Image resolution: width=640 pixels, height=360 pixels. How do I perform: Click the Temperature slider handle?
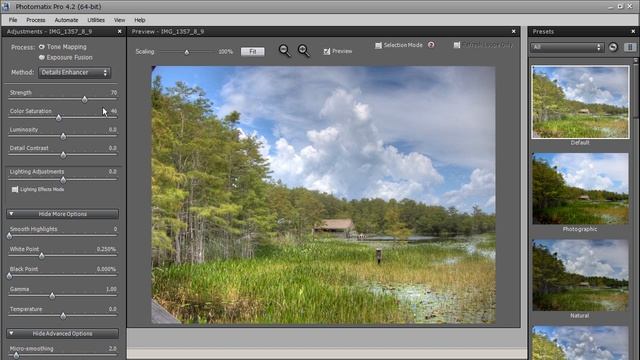(63, 316)
